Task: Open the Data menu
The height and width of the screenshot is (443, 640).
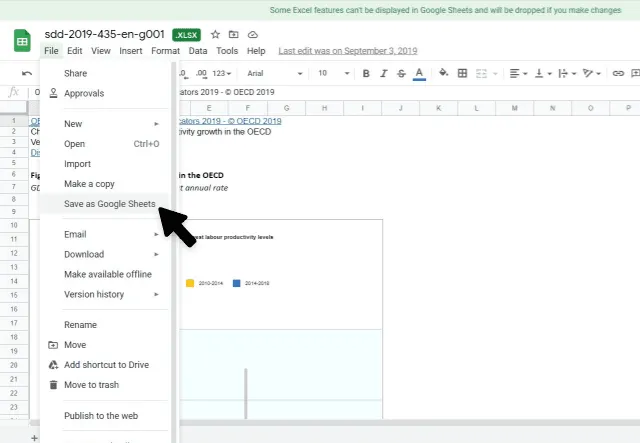Action: tap(198, 51)
